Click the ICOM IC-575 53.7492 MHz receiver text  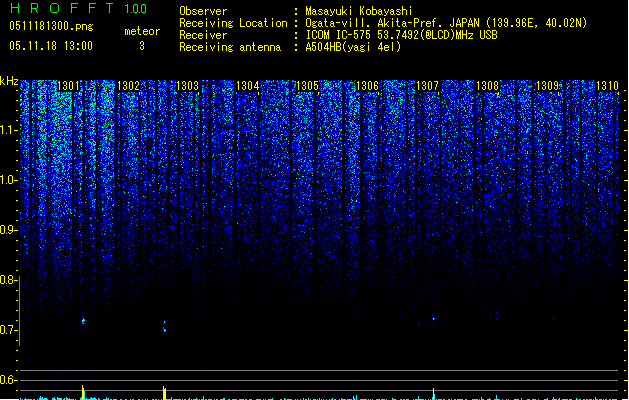pos(401,35)
